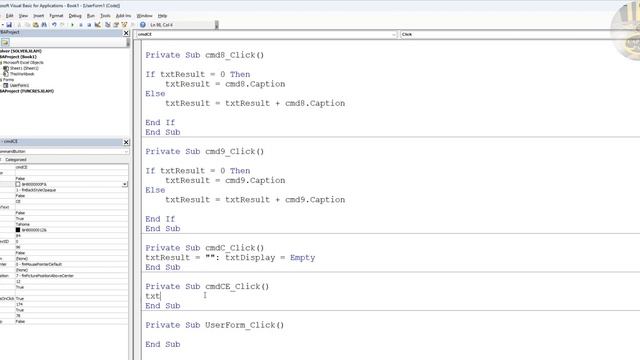Open the View menu

coord(23,16)
